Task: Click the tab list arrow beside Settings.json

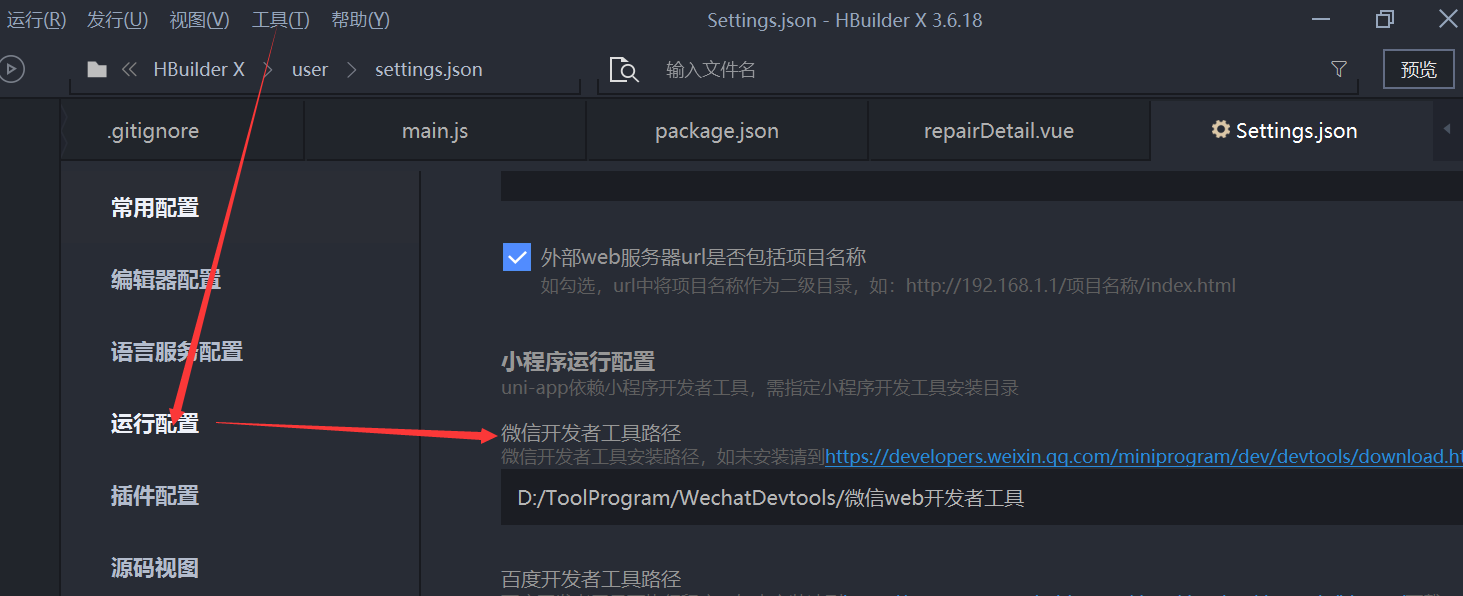Action: (1447, 130)
